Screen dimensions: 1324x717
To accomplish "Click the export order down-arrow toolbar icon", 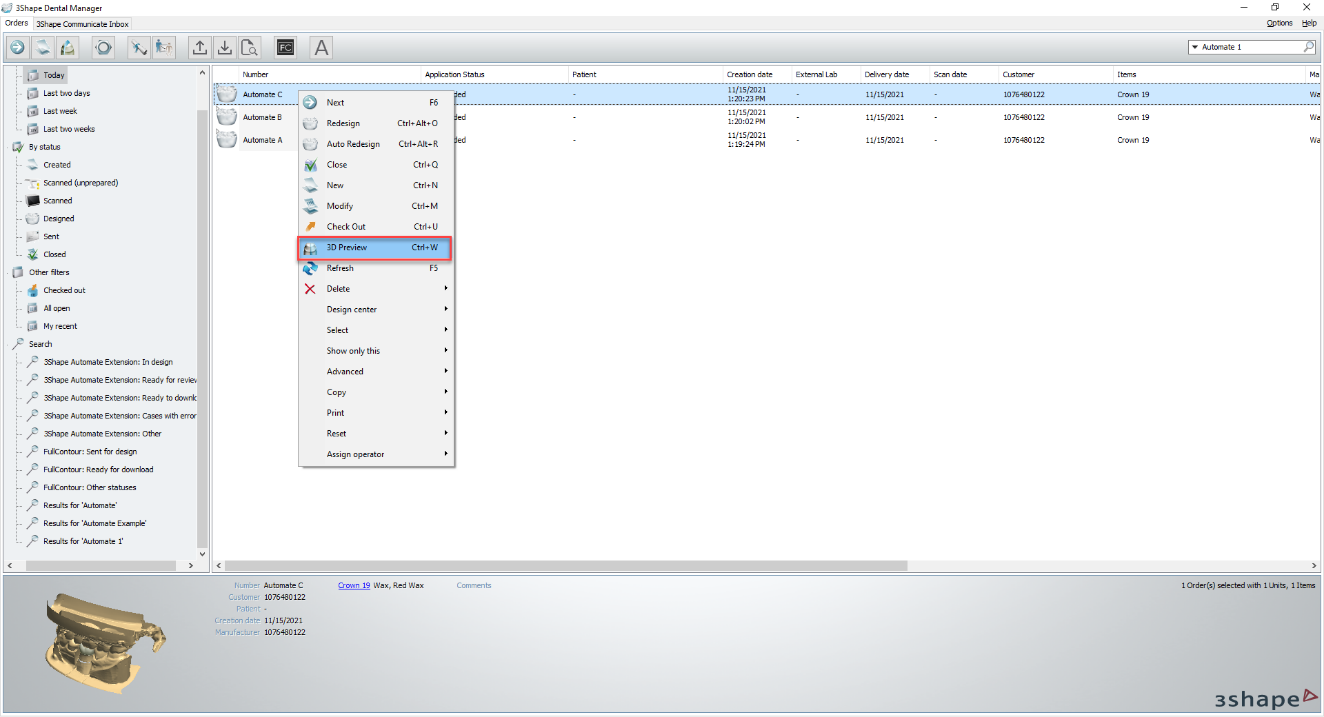I will coord(224,47).
